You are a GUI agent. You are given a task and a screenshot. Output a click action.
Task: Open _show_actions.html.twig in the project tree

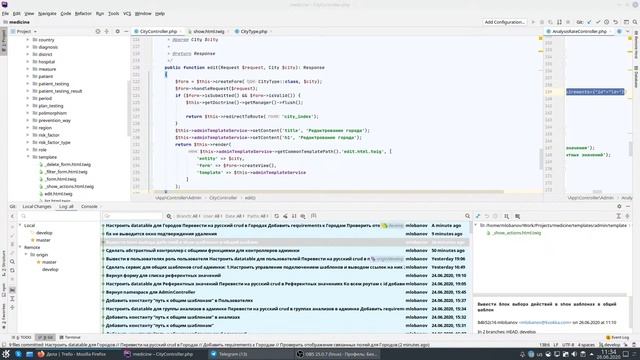click(x=69, y=187)
